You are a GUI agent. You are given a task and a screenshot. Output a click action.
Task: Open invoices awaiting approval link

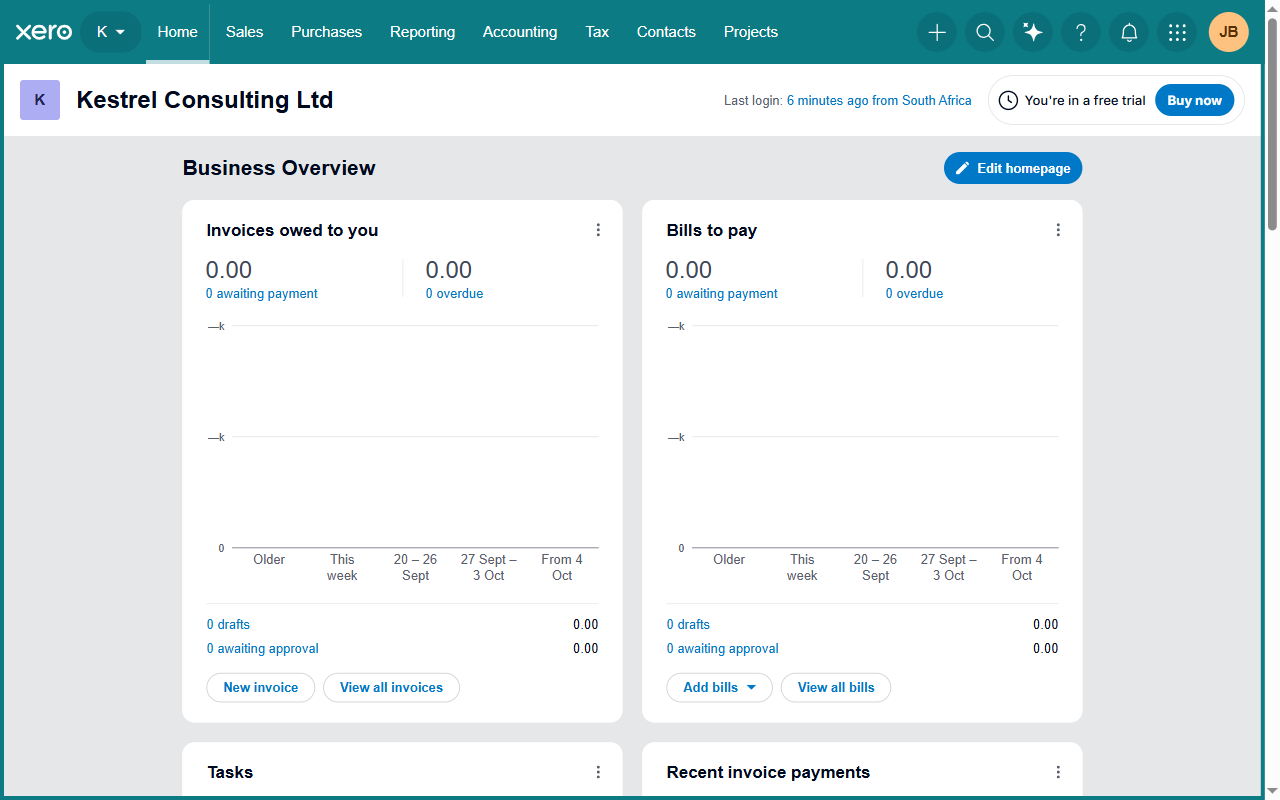pos(263,649)
